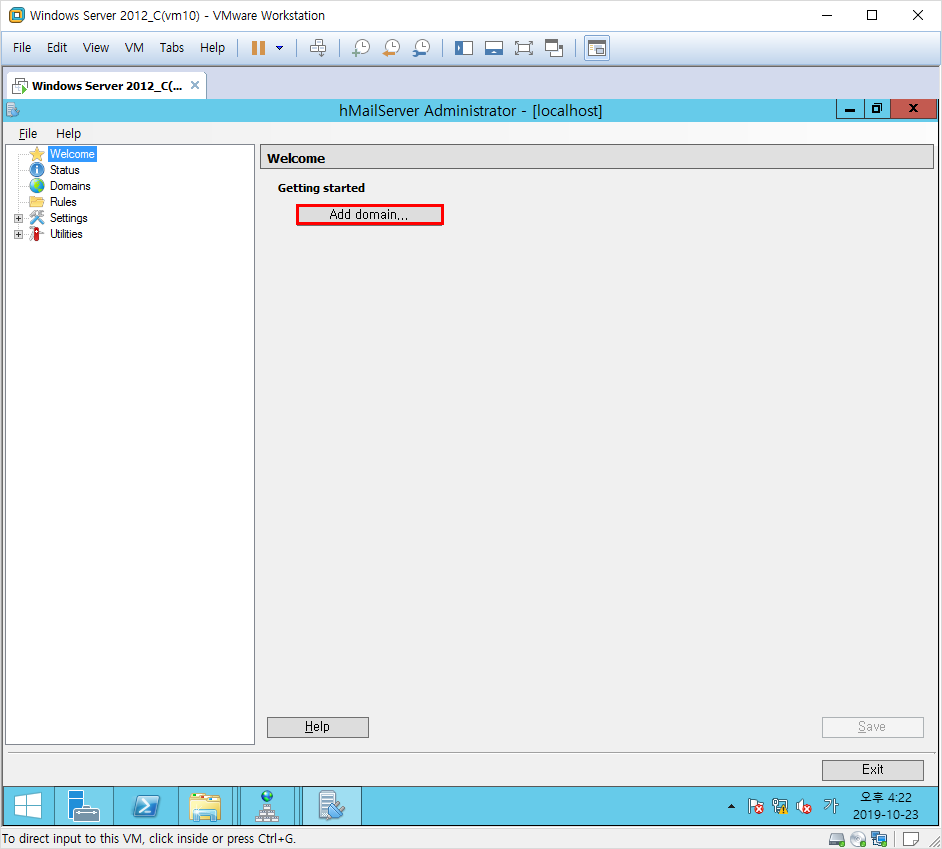Screen dimensions: 942x849
Task: Toggle the VMware library sidebar
Action: click(x=464, y=48)
